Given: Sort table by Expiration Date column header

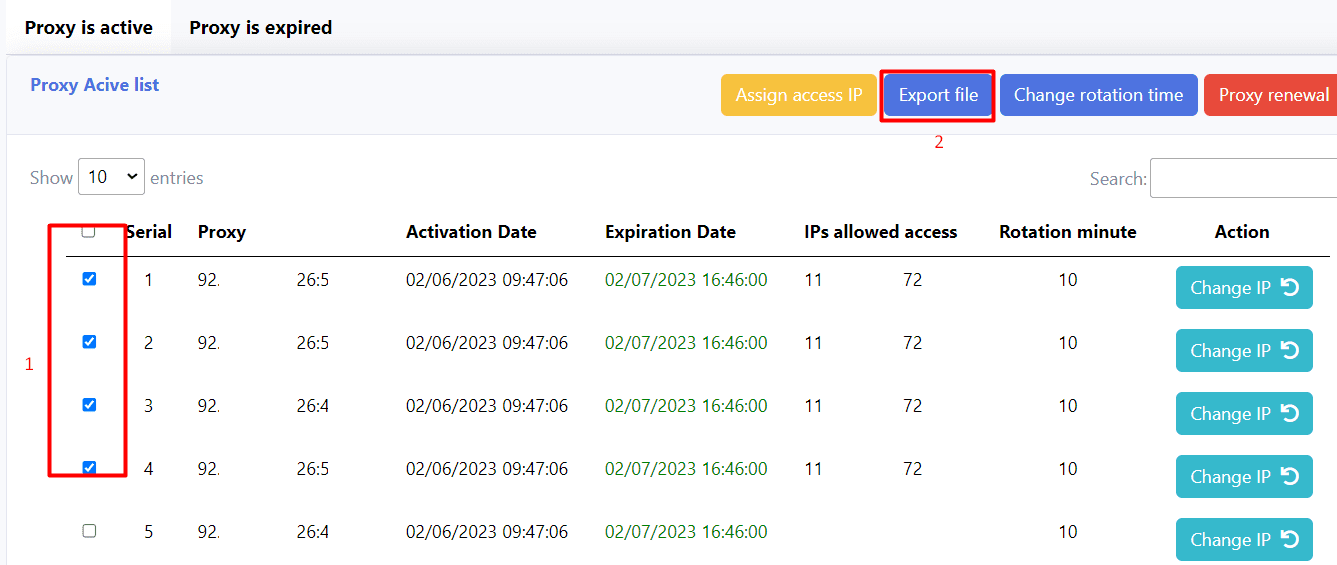Looking at the screenshot, I should point(670,232).
